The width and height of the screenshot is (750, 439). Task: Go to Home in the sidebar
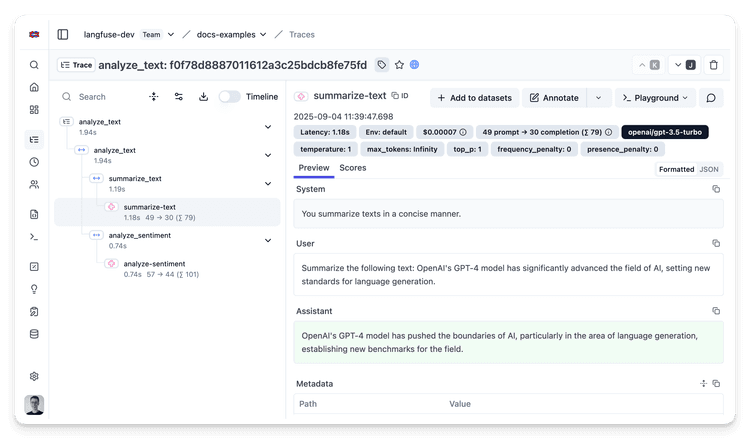point(34,87)
